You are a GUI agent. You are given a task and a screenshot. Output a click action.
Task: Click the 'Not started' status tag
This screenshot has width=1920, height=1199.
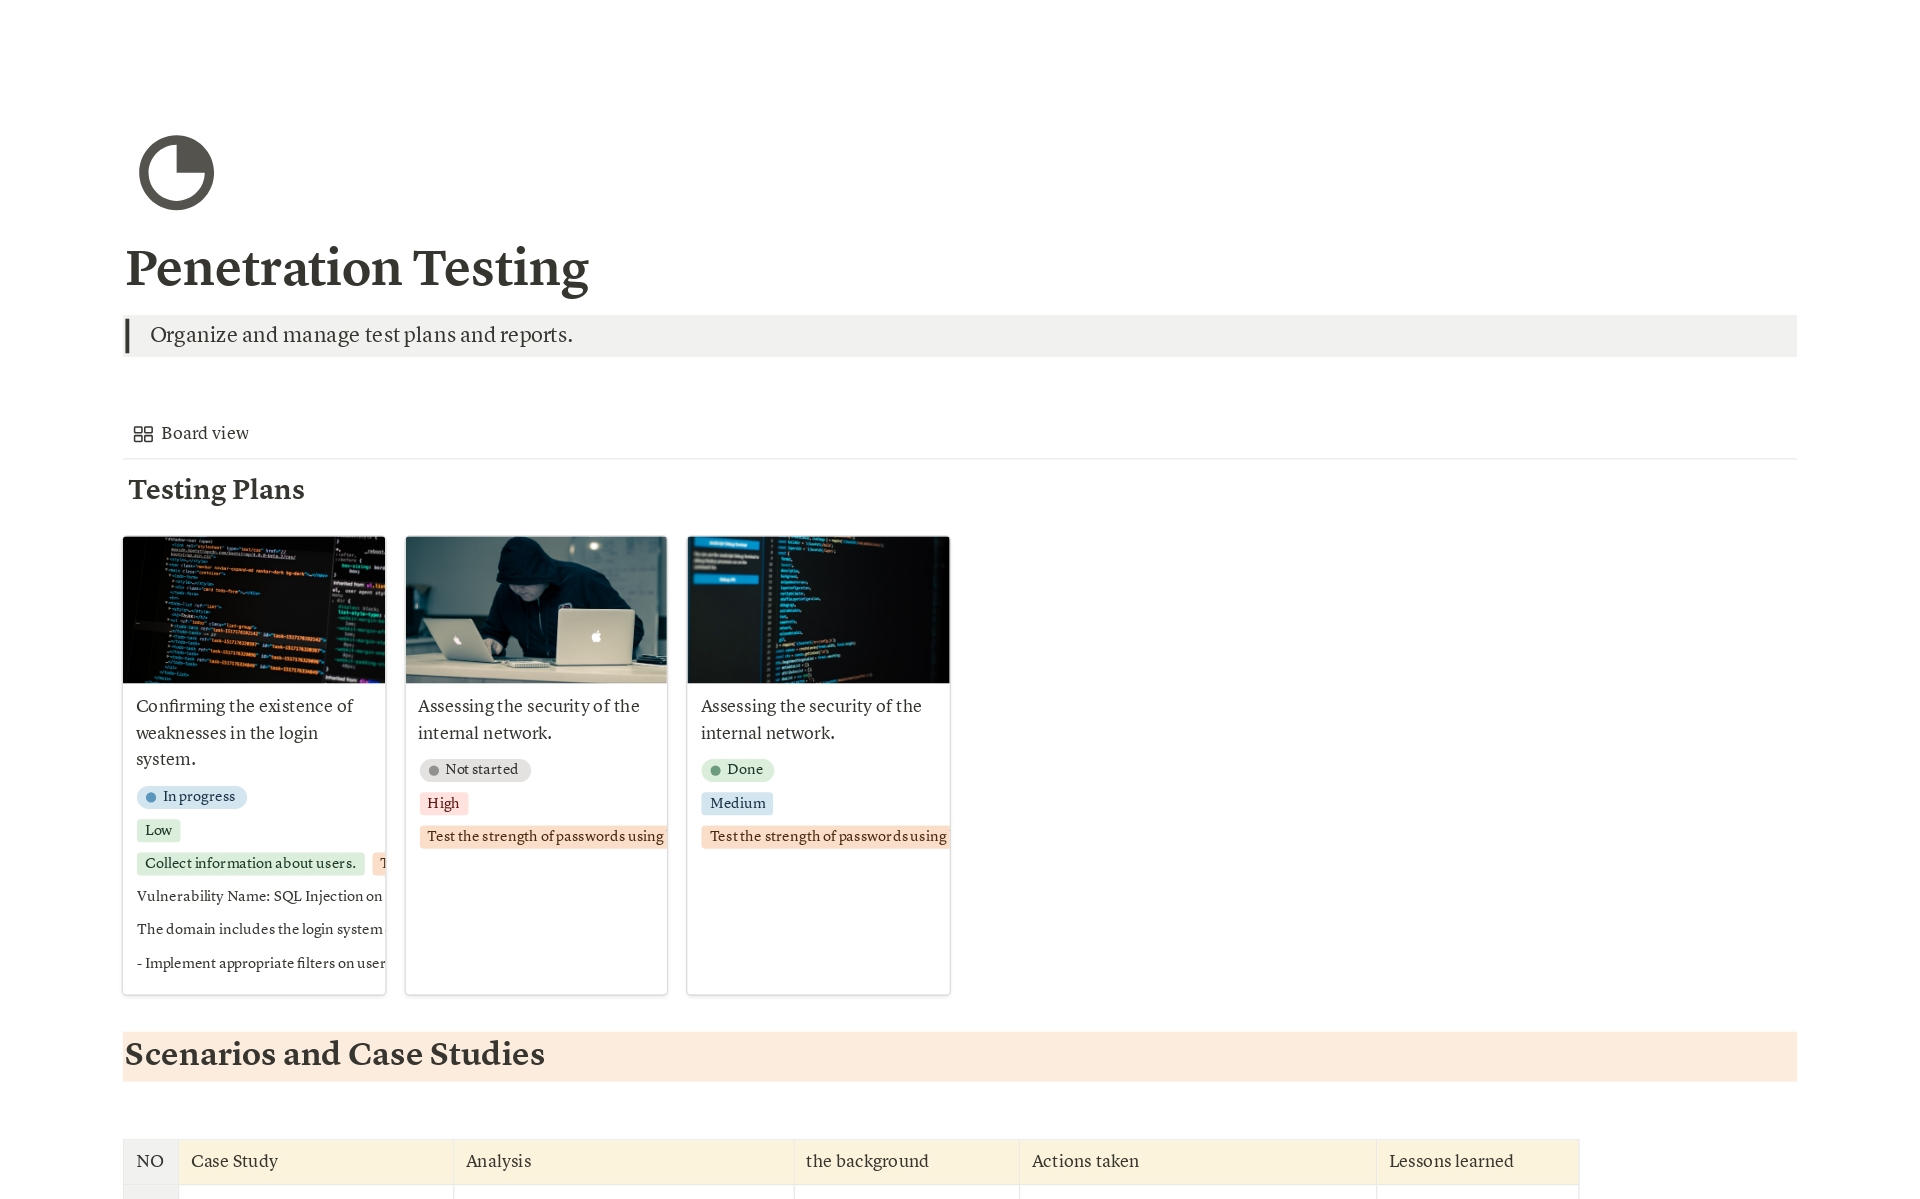point(474,770)
